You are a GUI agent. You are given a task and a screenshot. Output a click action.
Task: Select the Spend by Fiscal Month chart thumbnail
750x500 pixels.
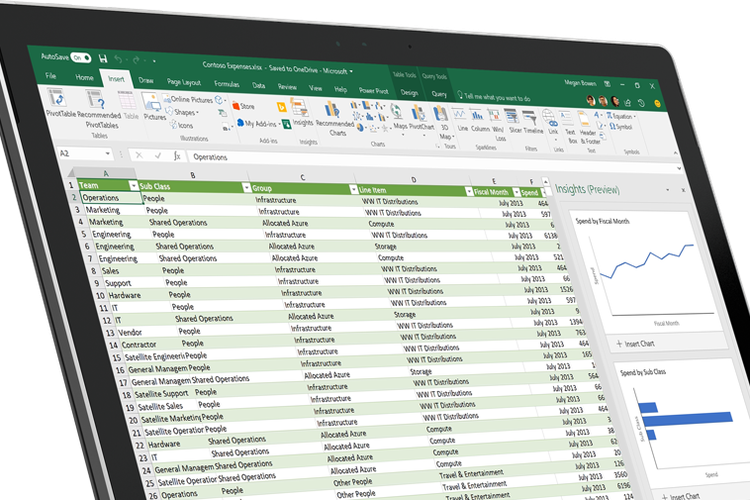[x=648, y=271]
